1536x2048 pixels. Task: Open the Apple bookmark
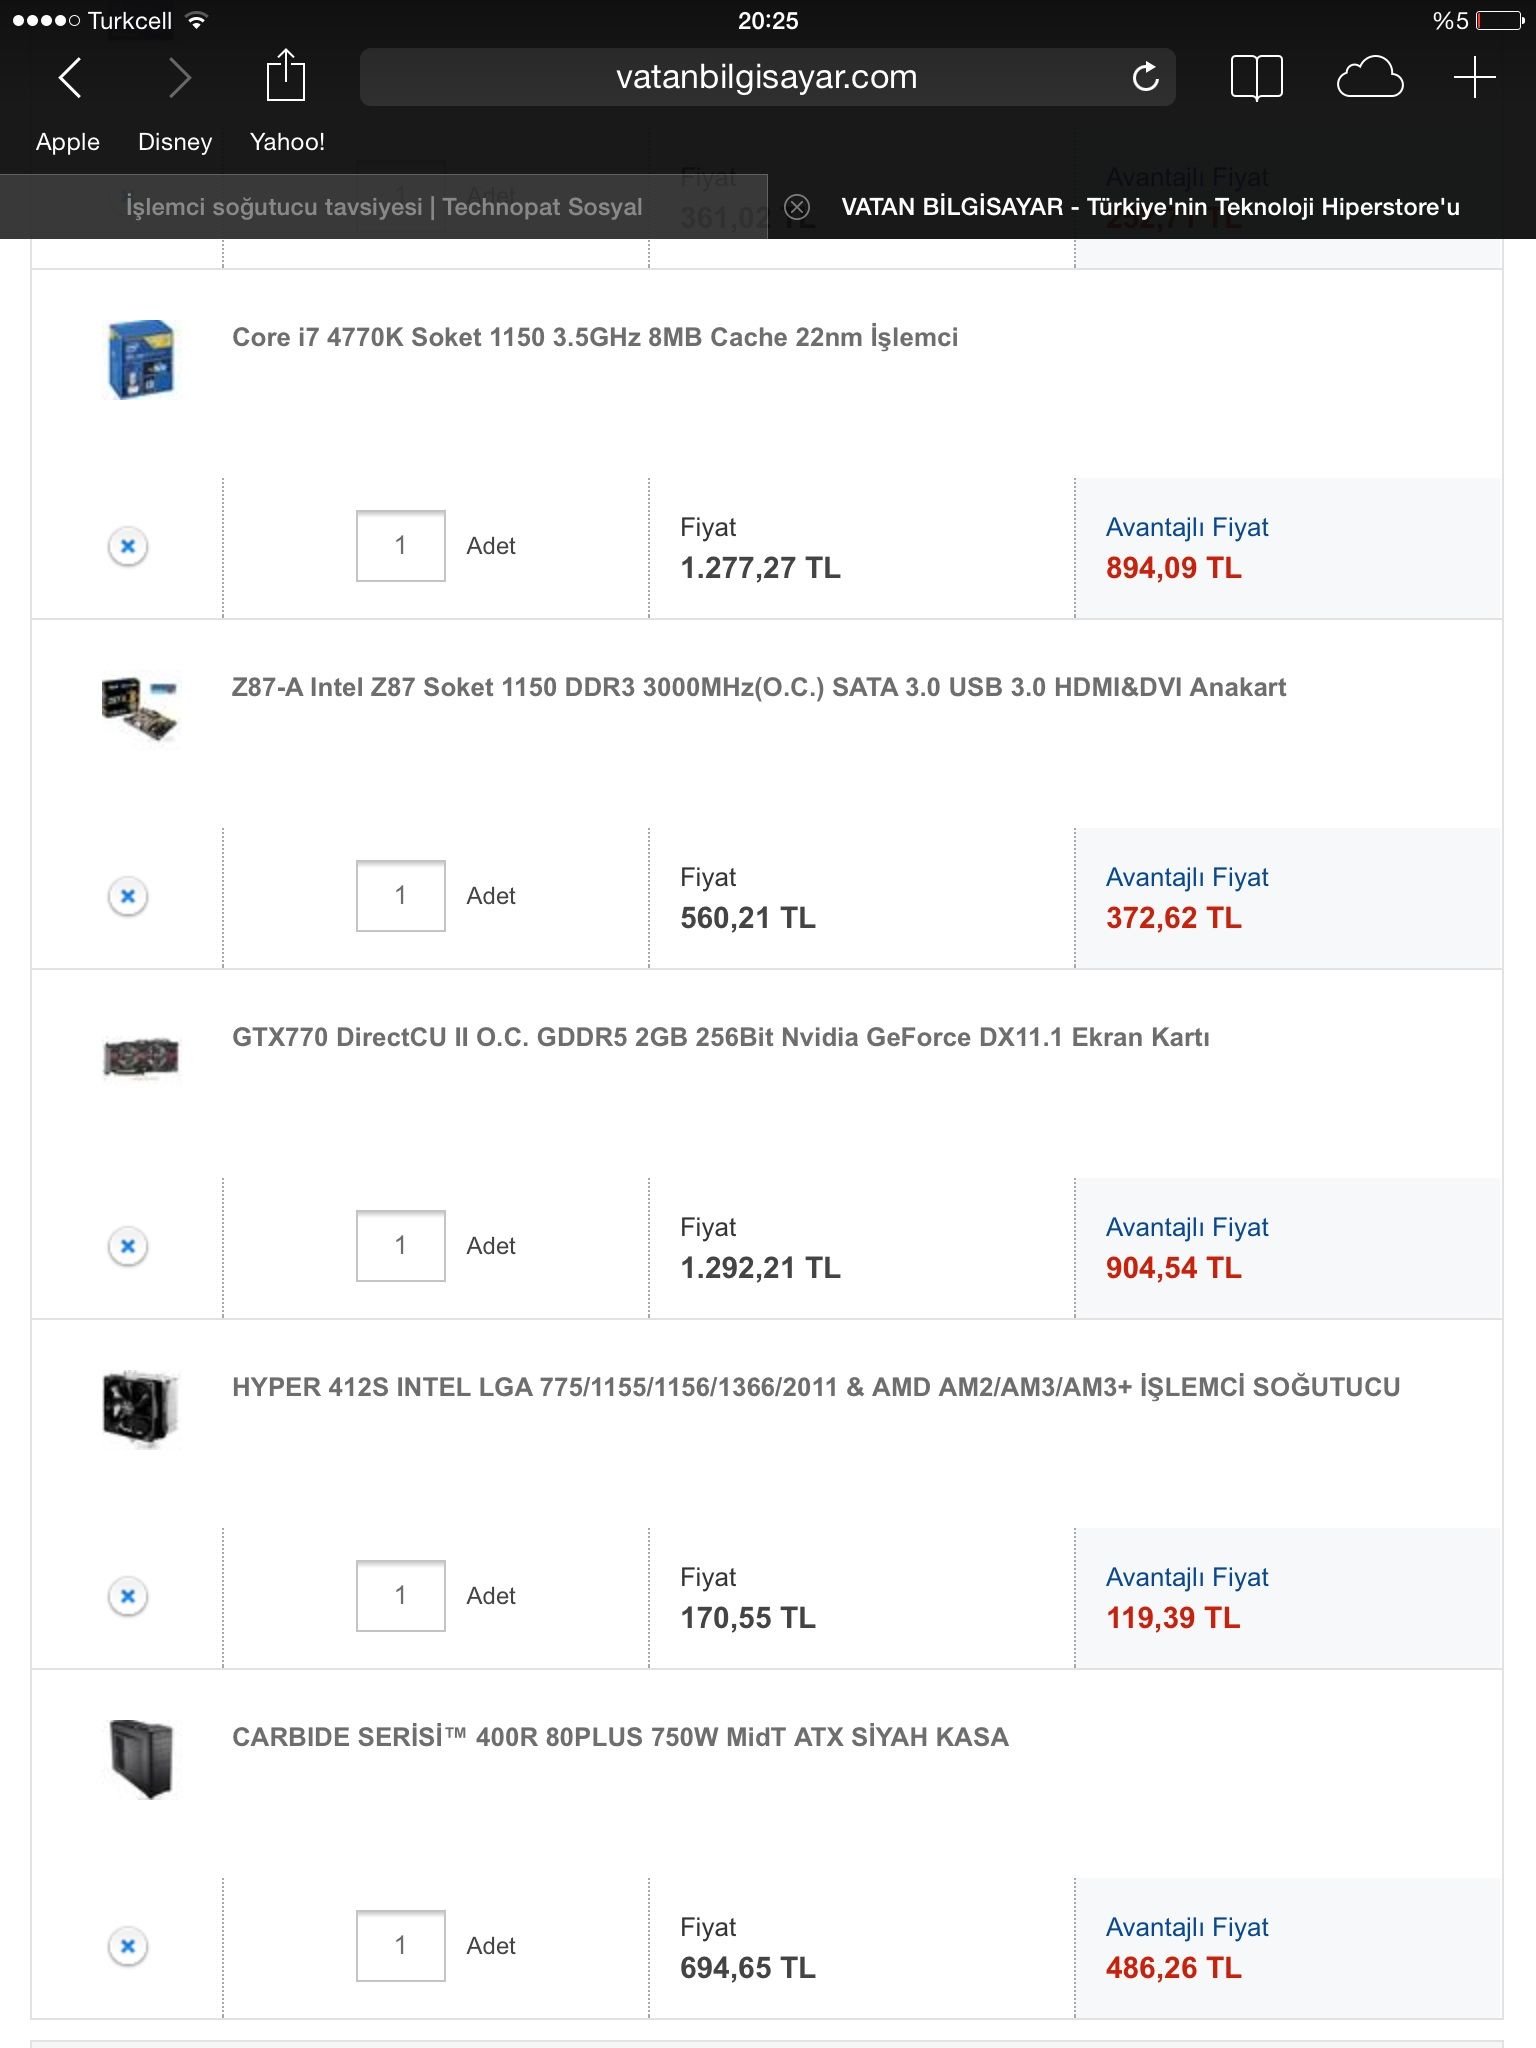point(68,142)
